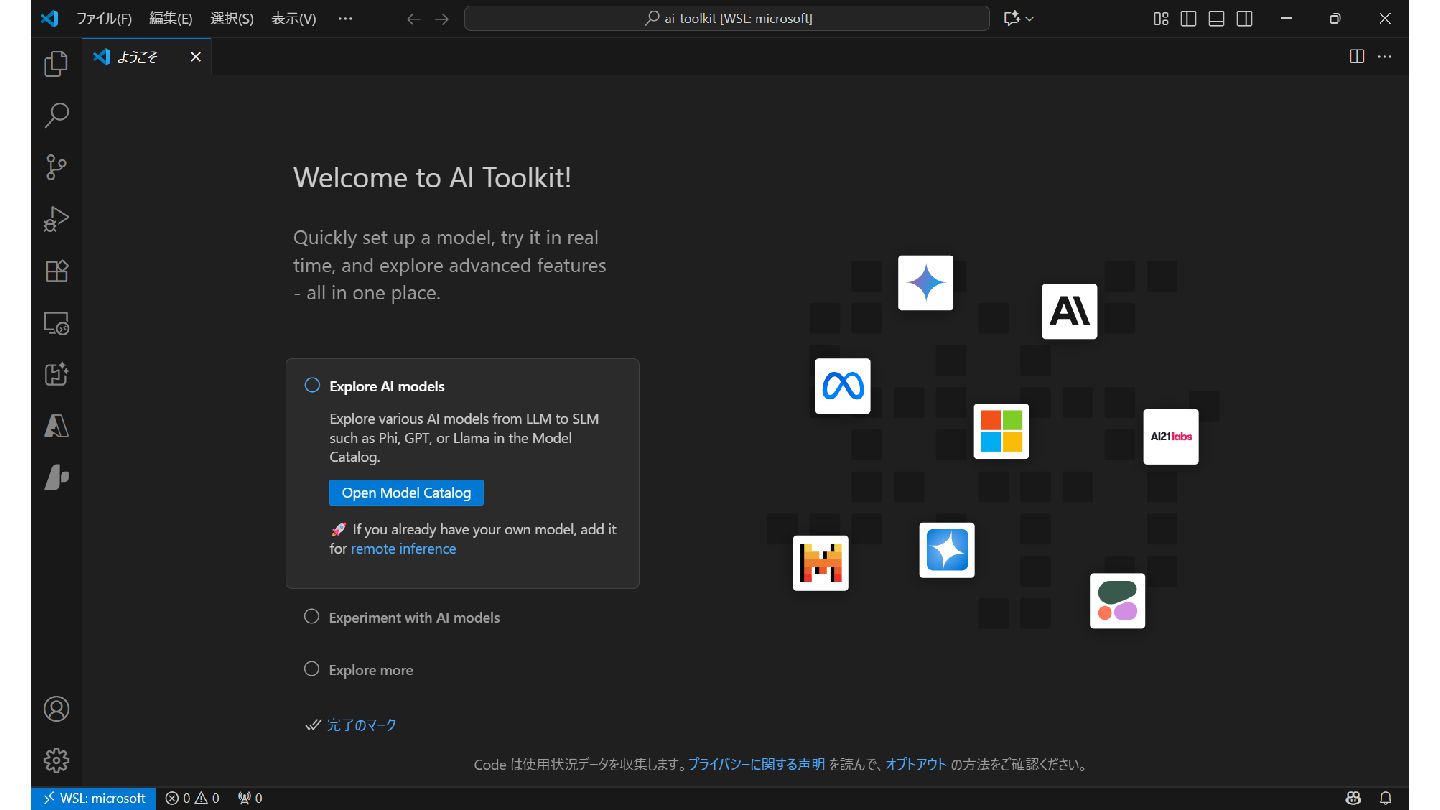Click the Open Model Catalog button
Image resolution: width=1440 pixels, height=810 pixels.
point(406,493)
